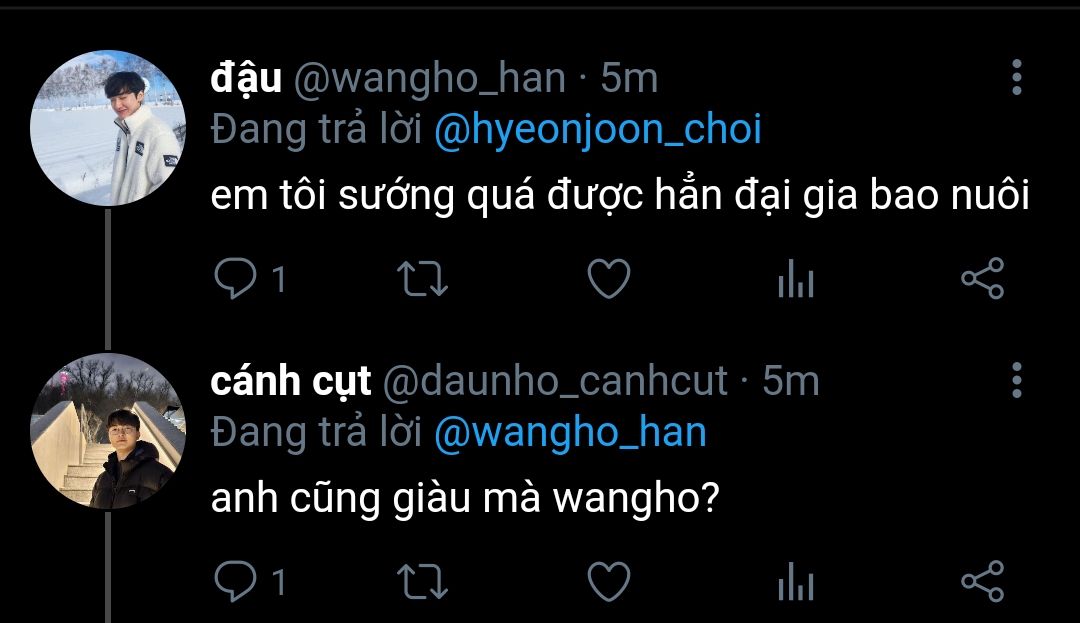View analytics on cánh cụt's tweet
1080x623 pixels.
click(x=796, y=582)
